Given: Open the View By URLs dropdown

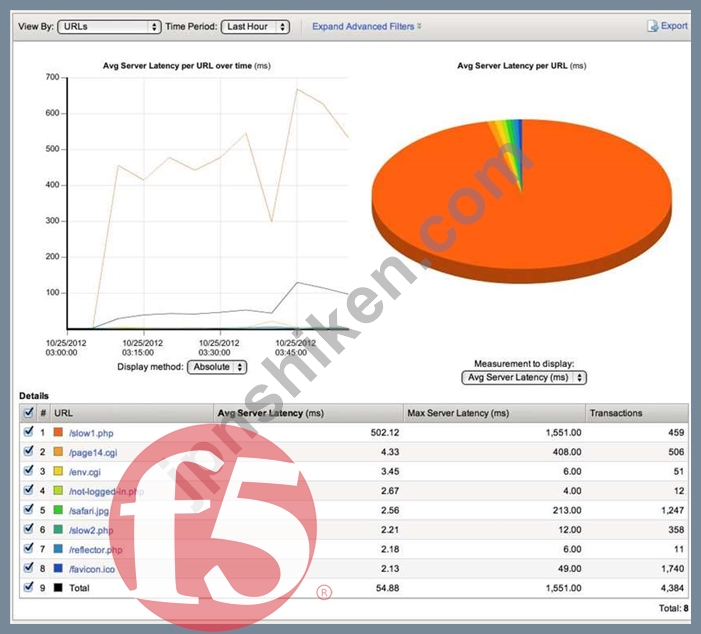Looking at the screenshot, I should pyautogui.click(x=109, y=26).
